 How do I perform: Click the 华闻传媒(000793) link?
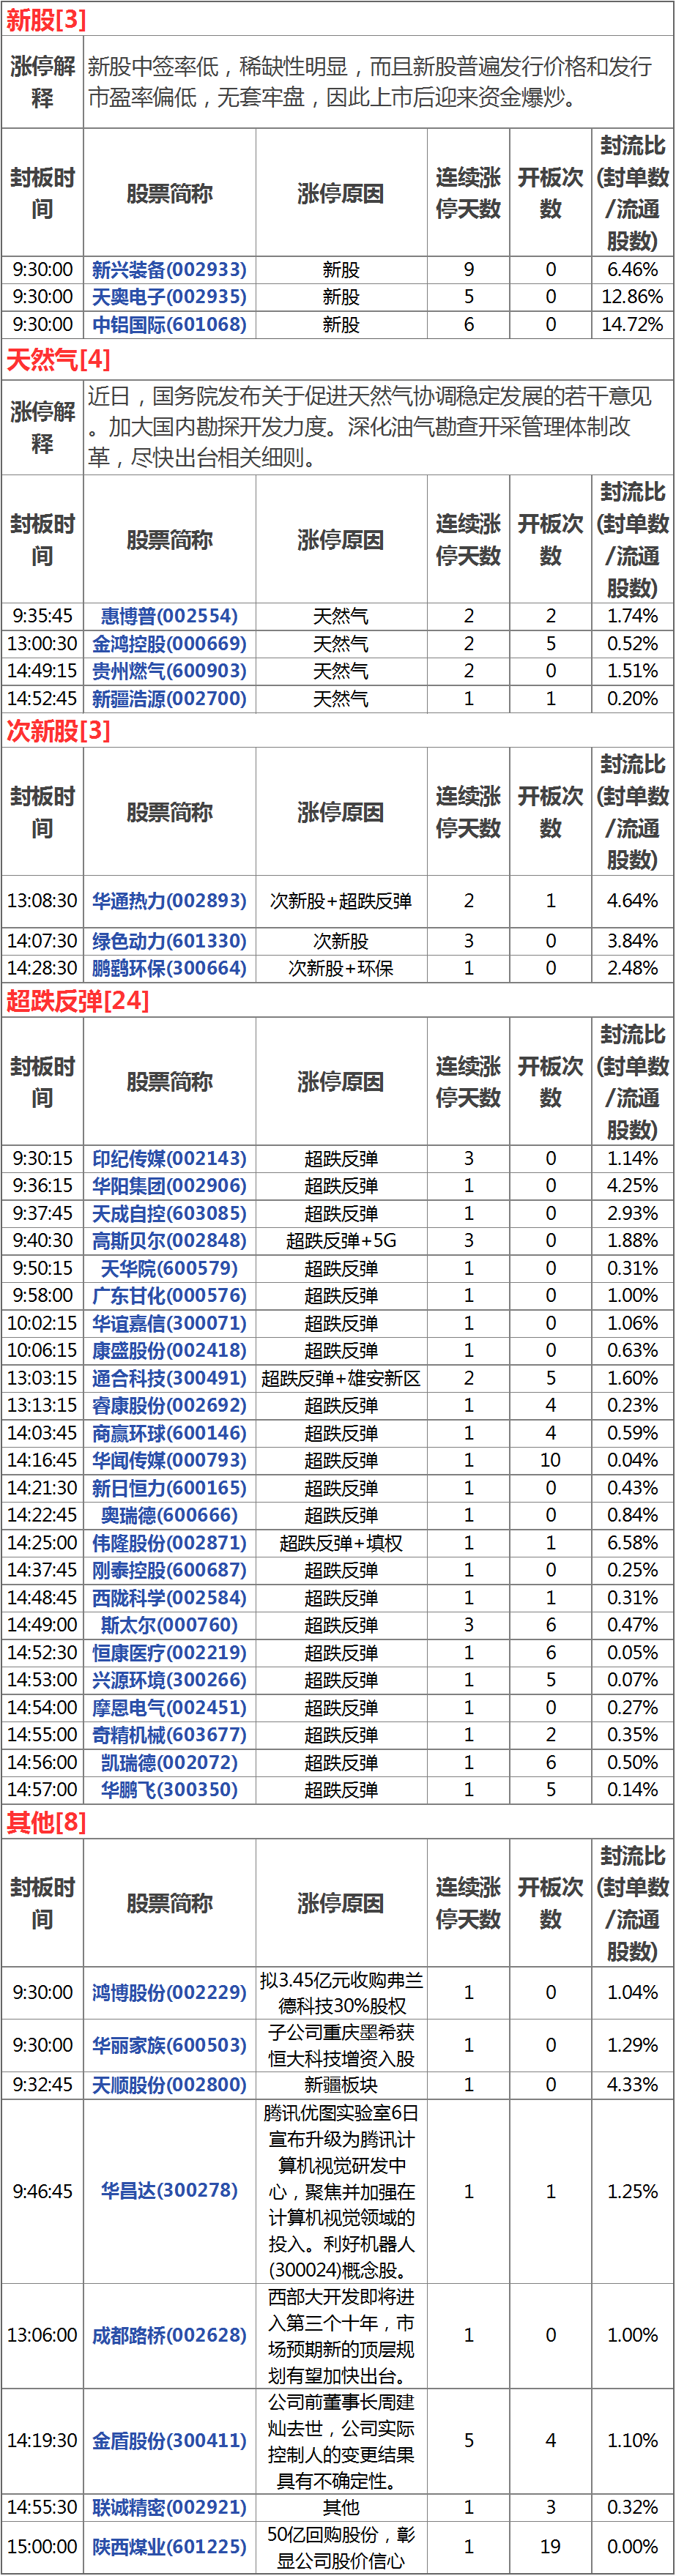pyautogui.click(x=169, y=1461)
